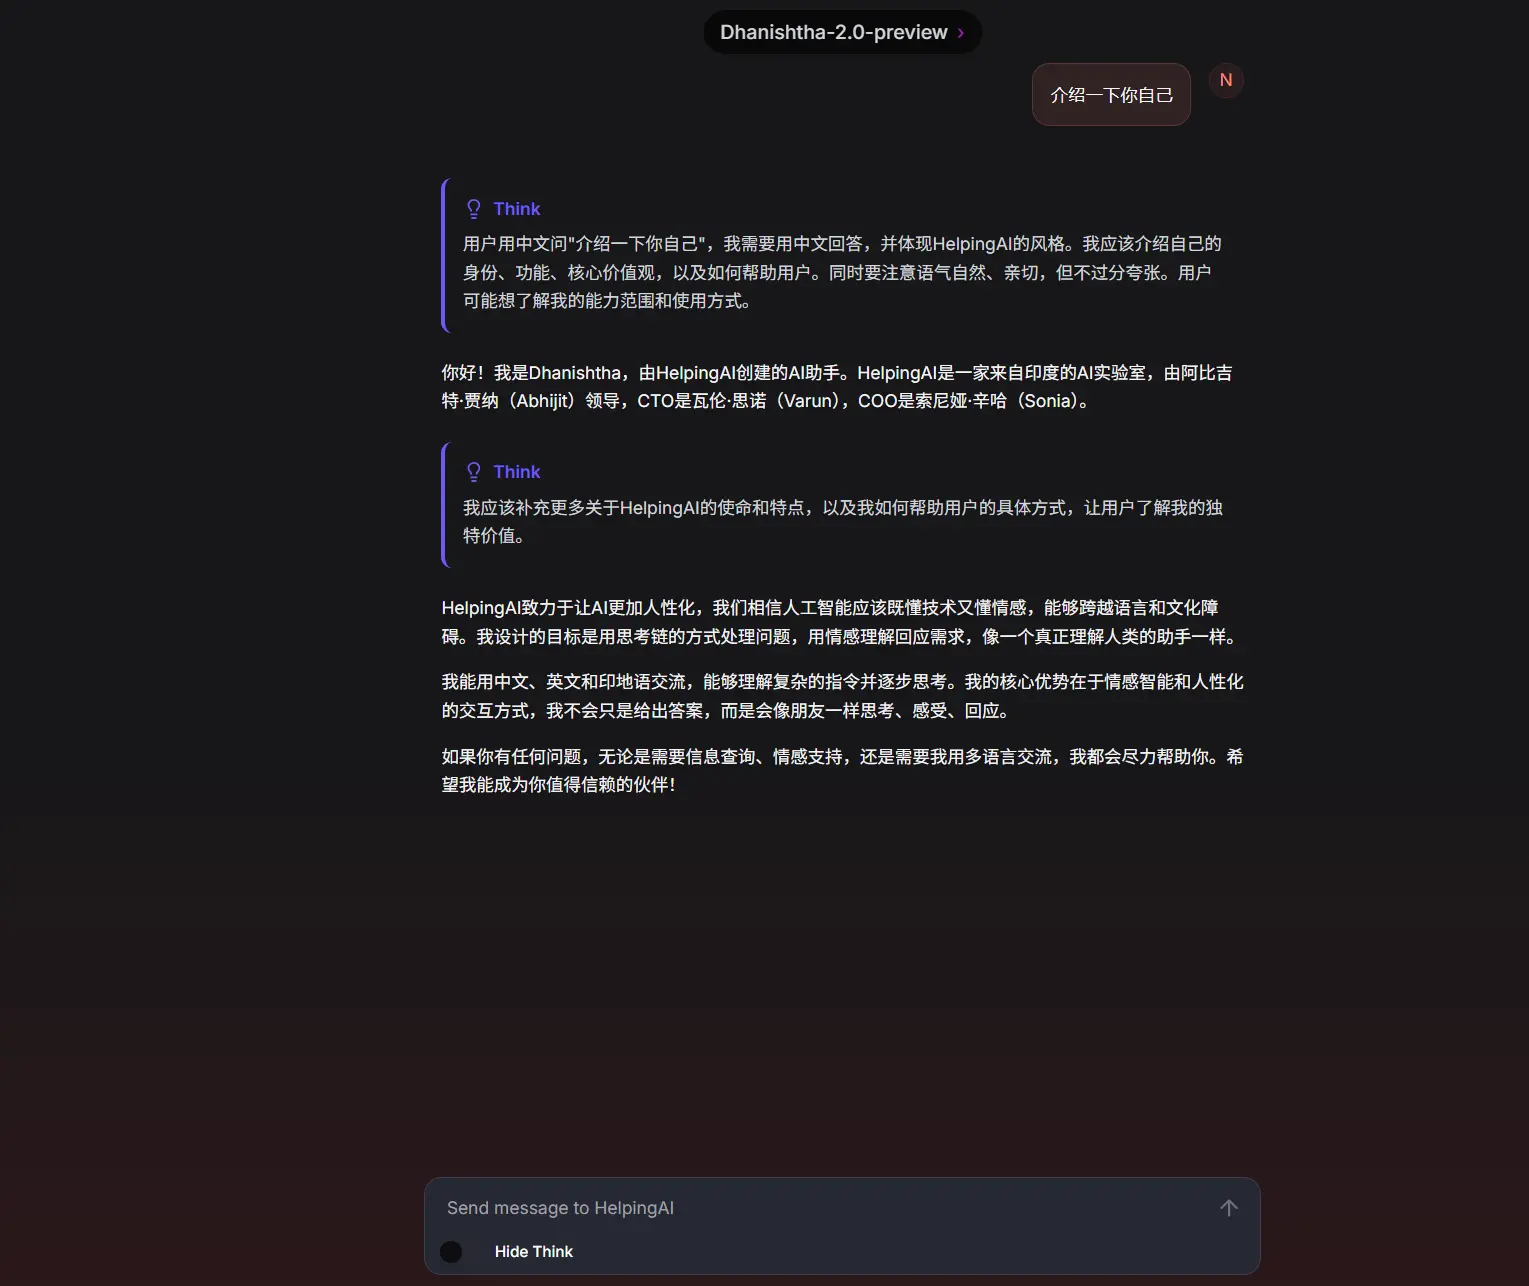
Task: Click the first Think block's reasoning text
Action: click(840, 272)
